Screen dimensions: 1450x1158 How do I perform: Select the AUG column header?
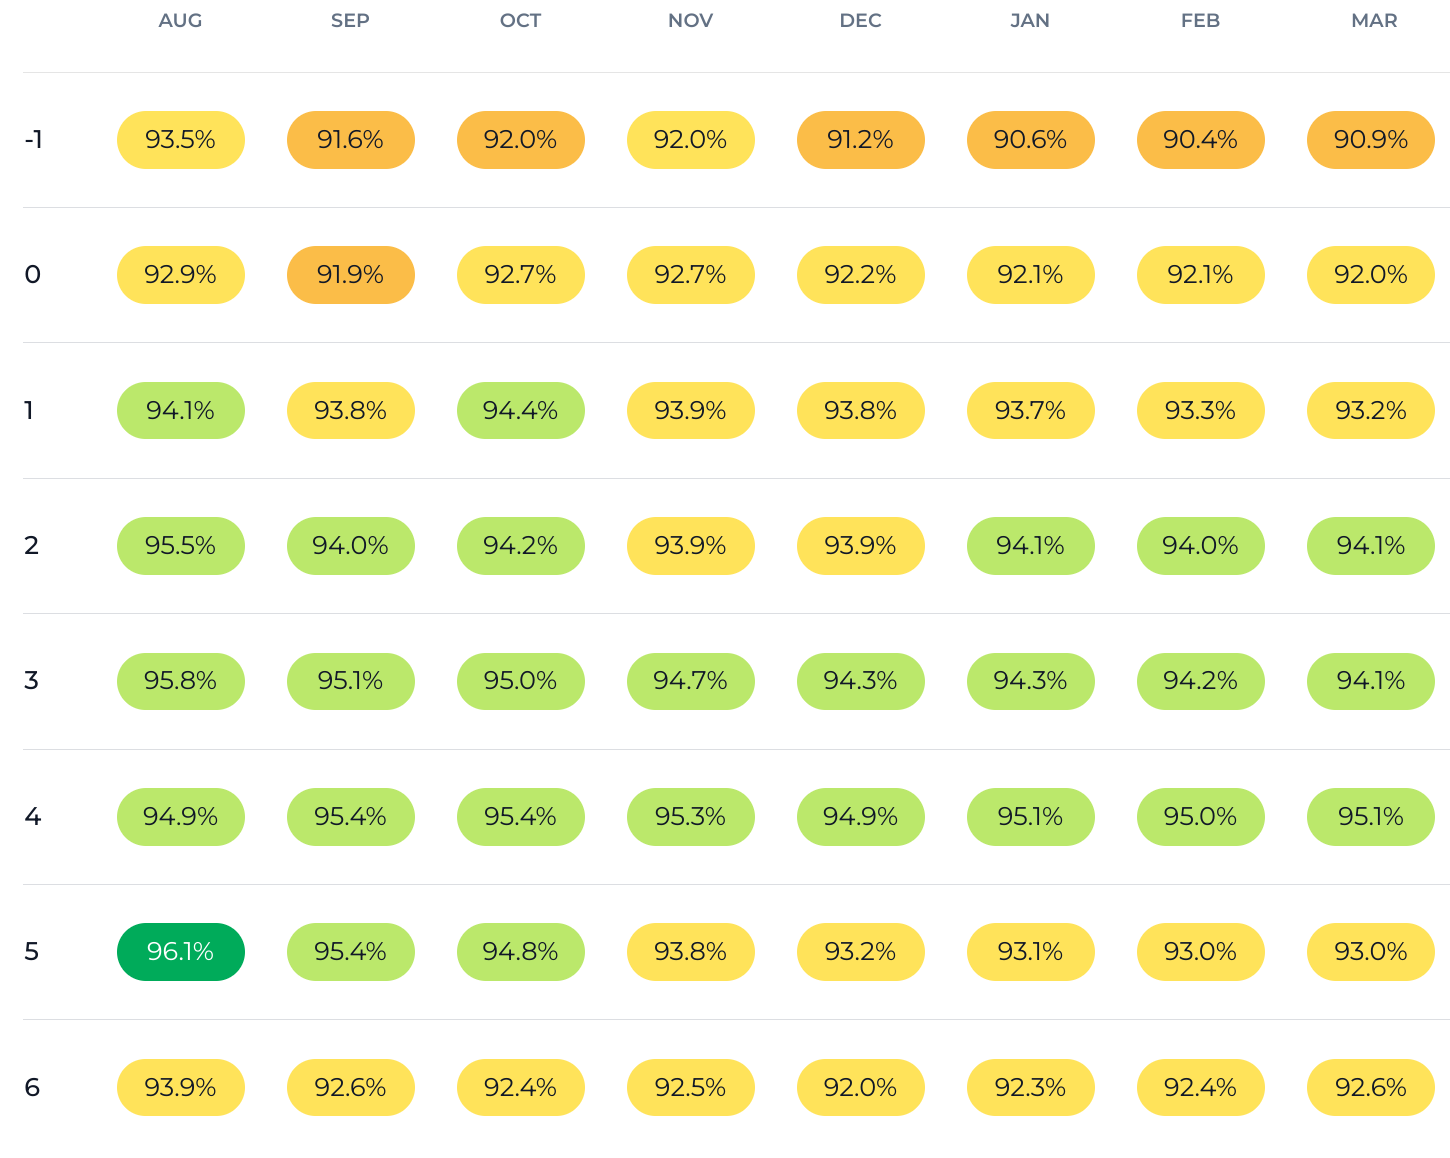[180, 21]
